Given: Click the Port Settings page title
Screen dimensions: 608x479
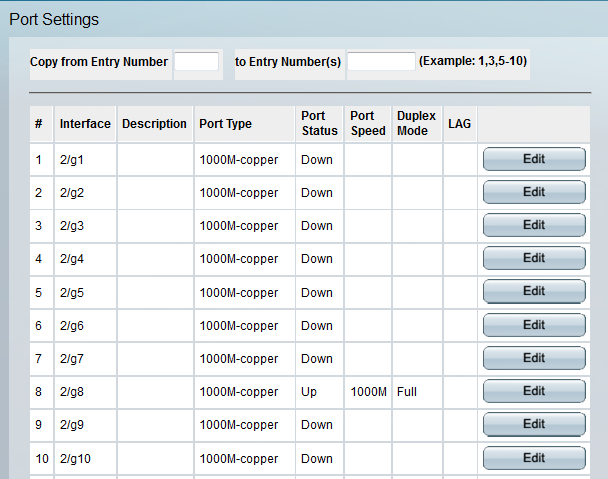Looking at the screenshot, I should coord(54,19).
